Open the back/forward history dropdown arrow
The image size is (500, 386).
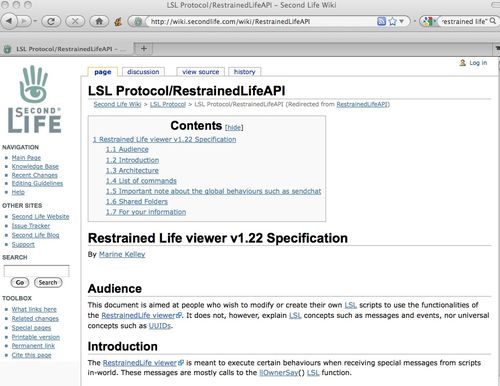(35, 21)
